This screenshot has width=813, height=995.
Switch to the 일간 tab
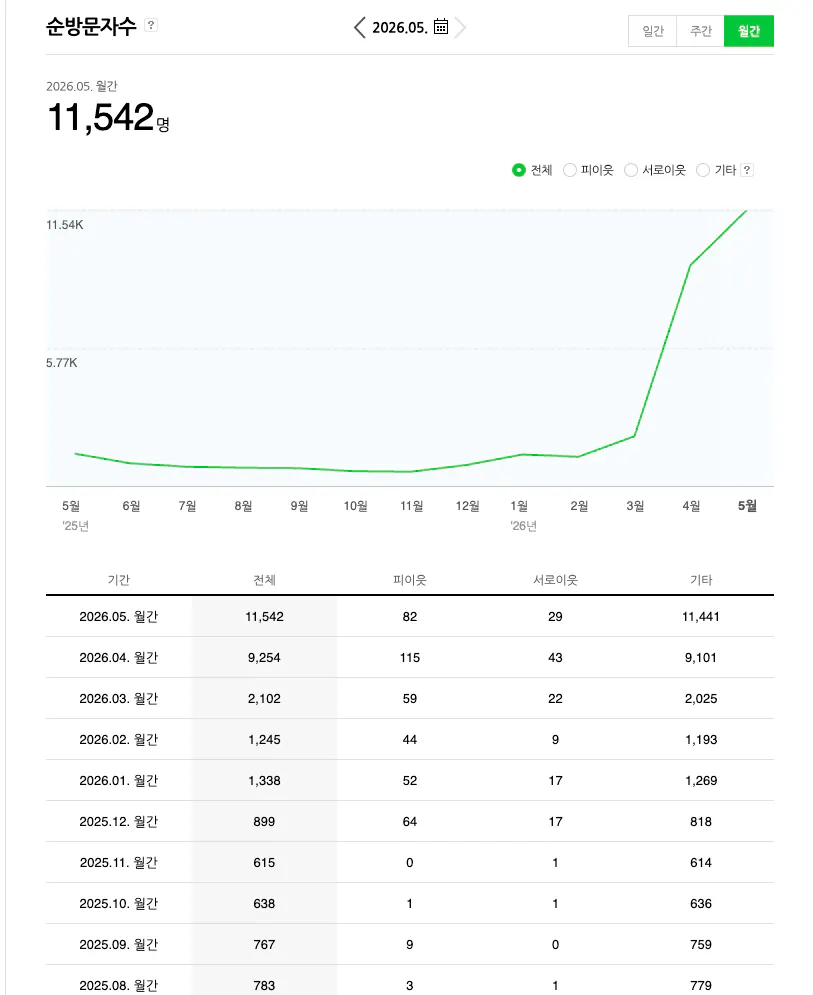coord(652,31)
